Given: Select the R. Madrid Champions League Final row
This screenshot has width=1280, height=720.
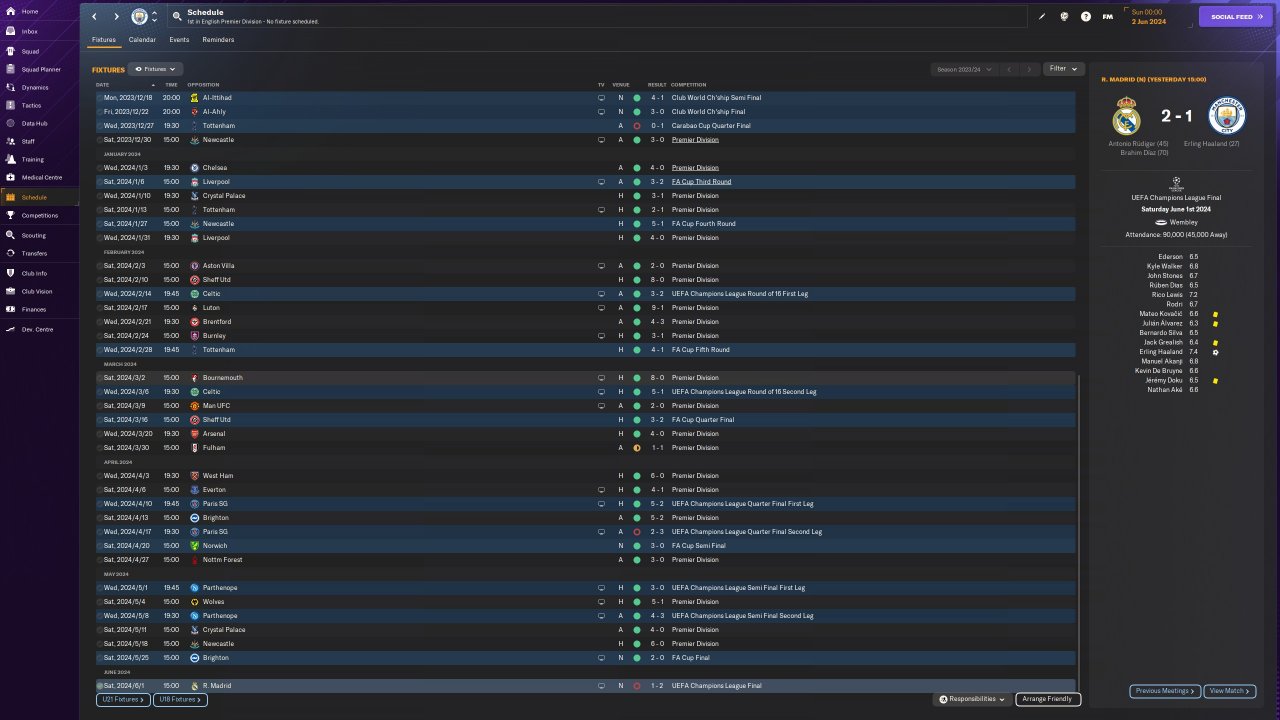Looking at the screenshot, I should (586, 686).
